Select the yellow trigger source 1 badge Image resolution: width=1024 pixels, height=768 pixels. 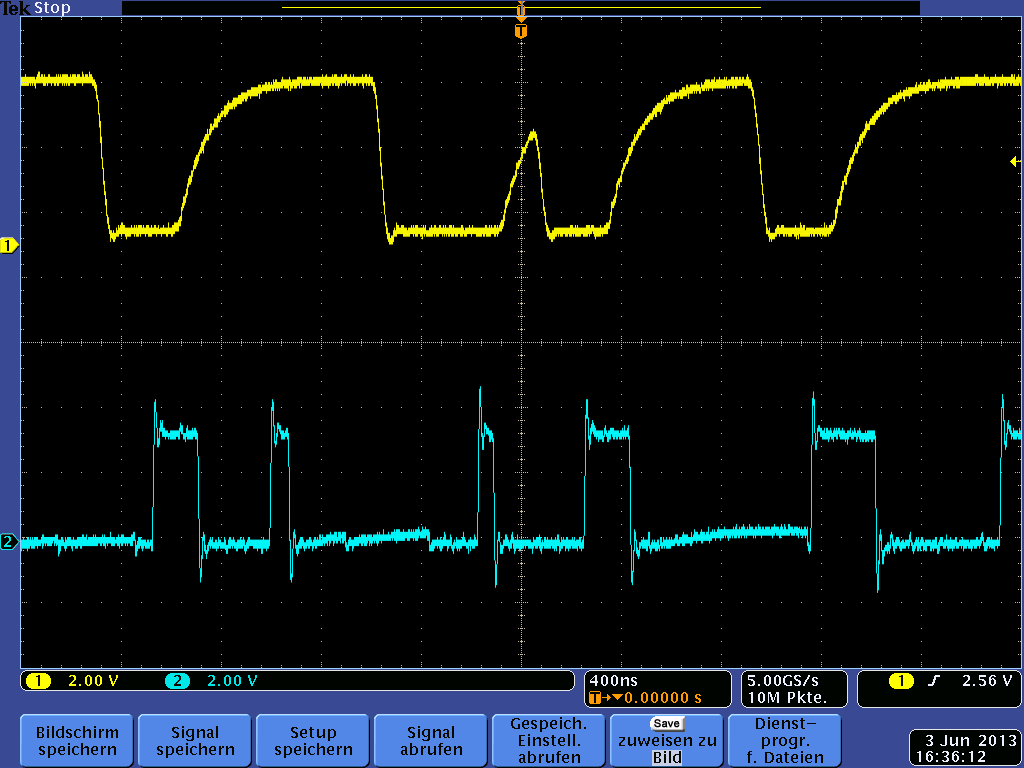tap(901, 681)
